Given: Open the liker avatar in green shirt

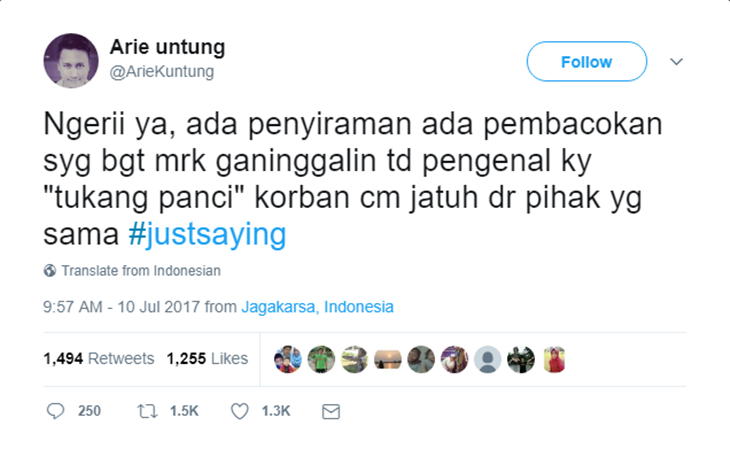Looking at the screenshot, I should click(x=321, y=360).
